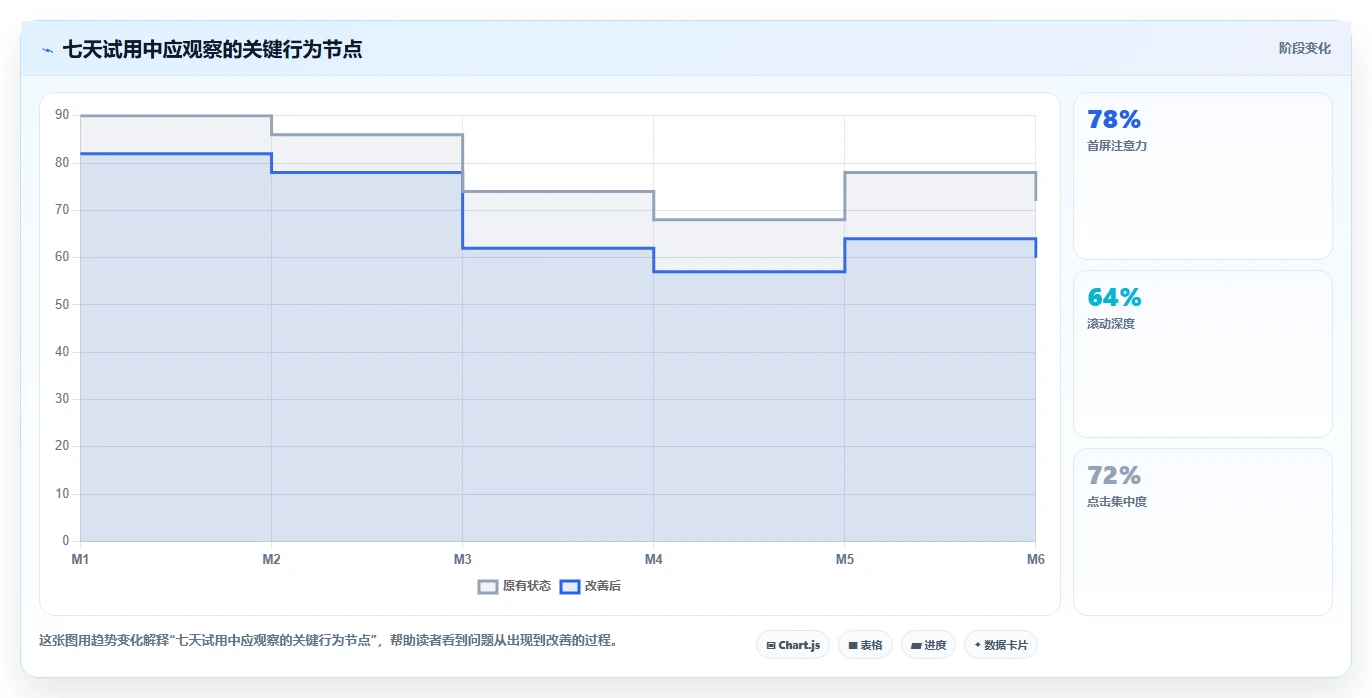
Task: Click the M5 axis label
Action: pyautogui.click(x=844, y=559)
